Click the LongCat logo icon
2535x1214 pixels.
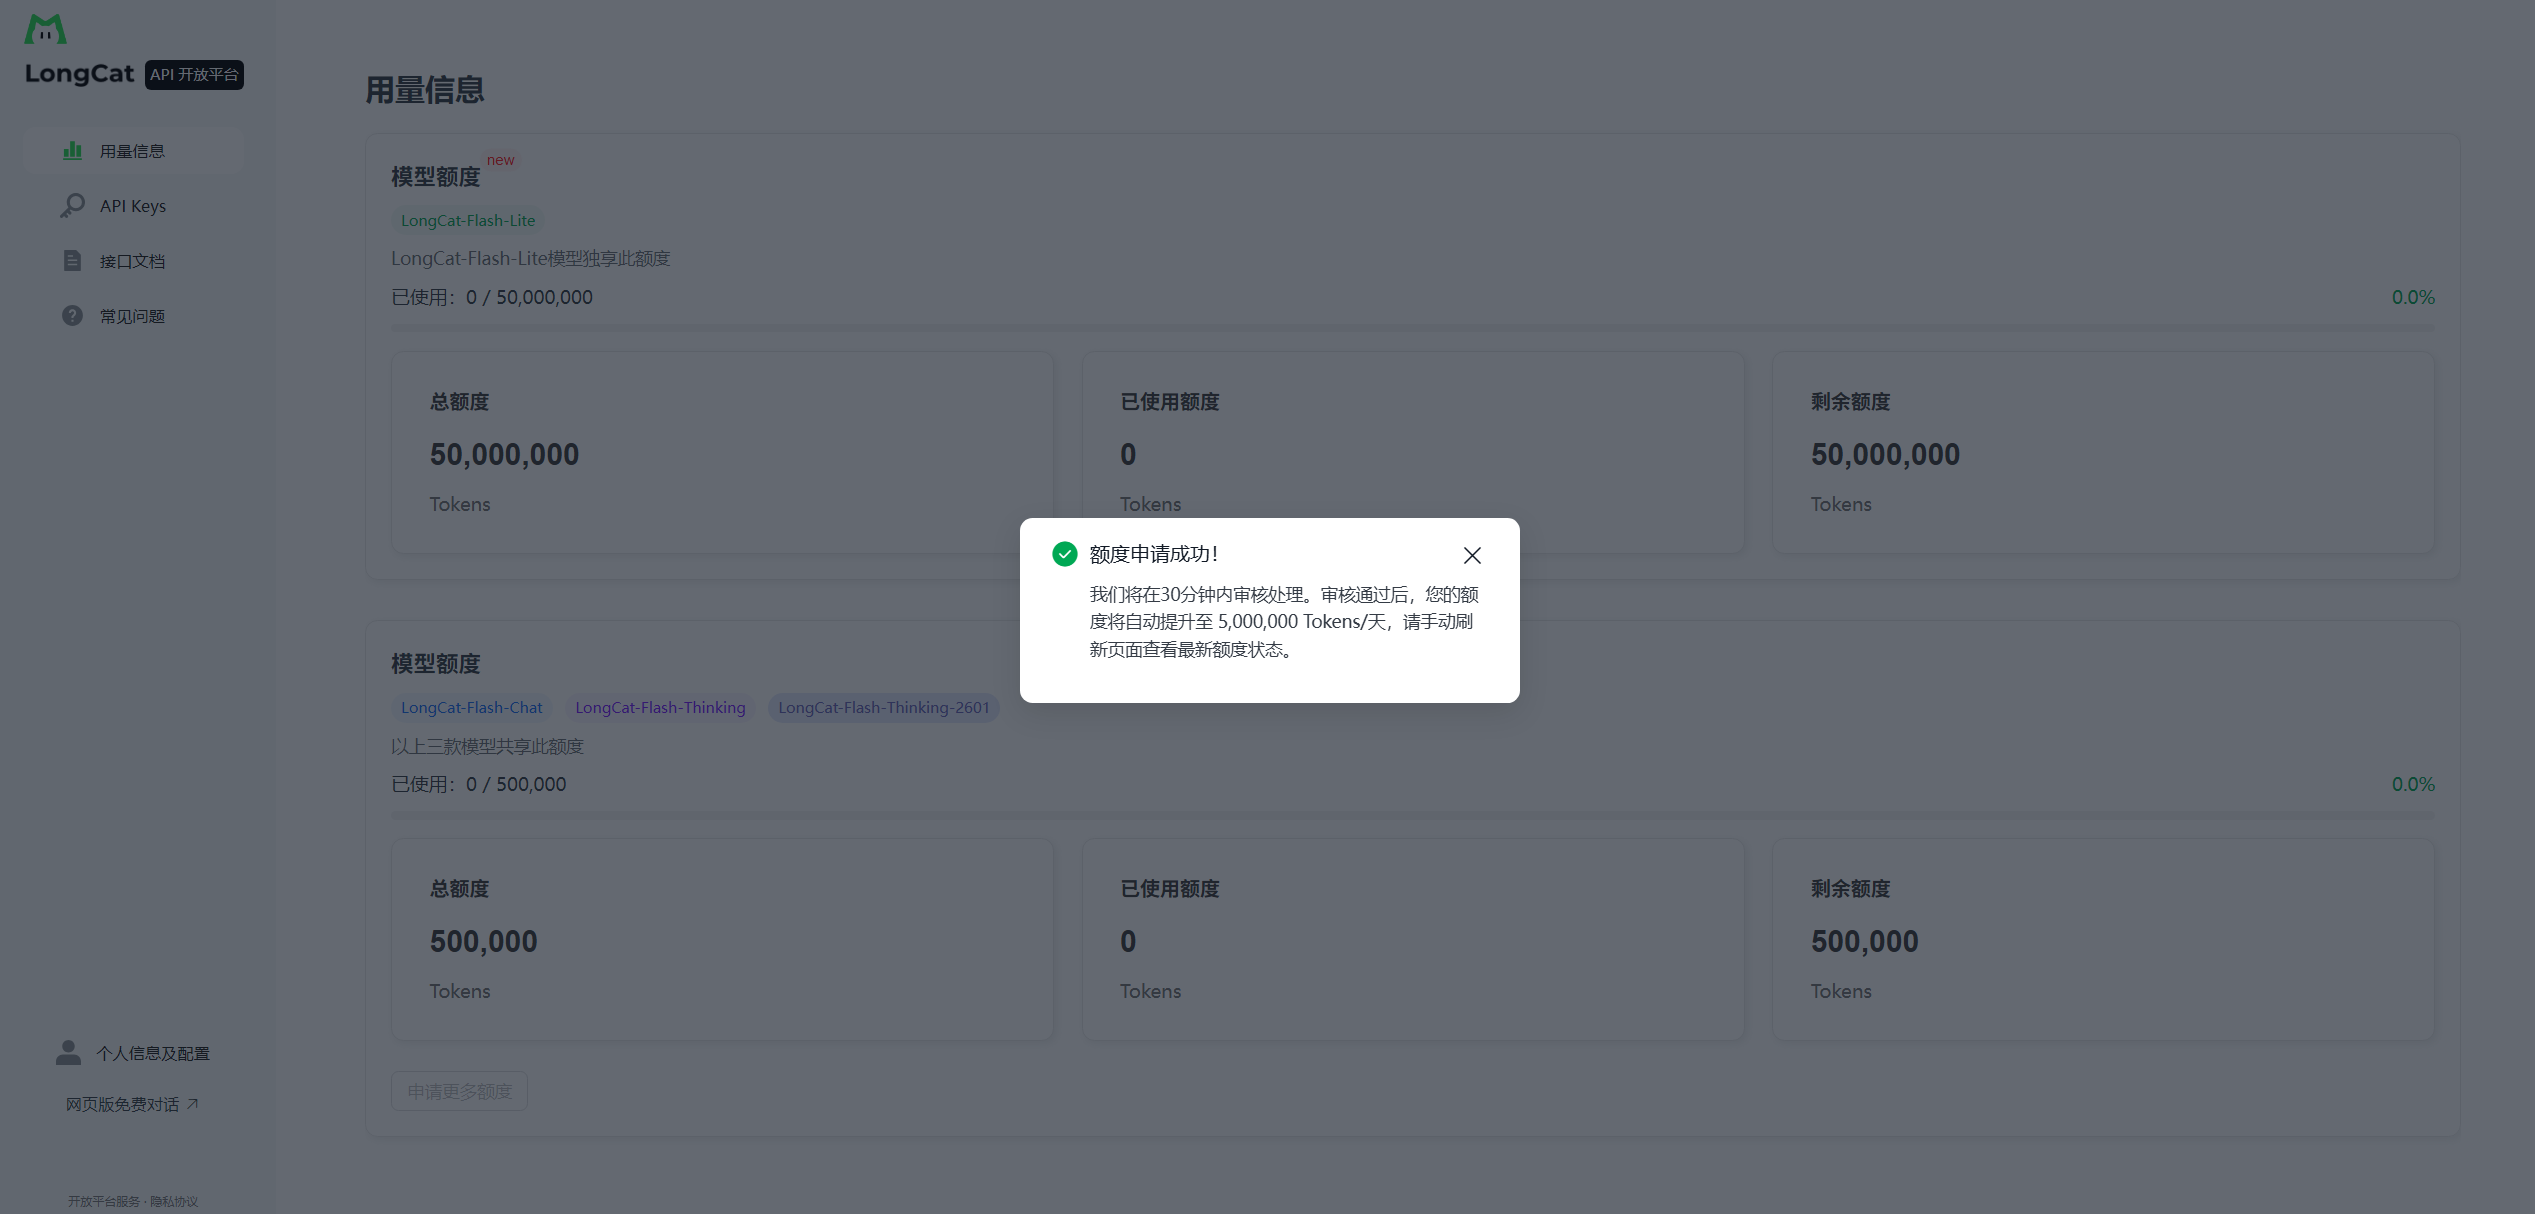[46, 28]
